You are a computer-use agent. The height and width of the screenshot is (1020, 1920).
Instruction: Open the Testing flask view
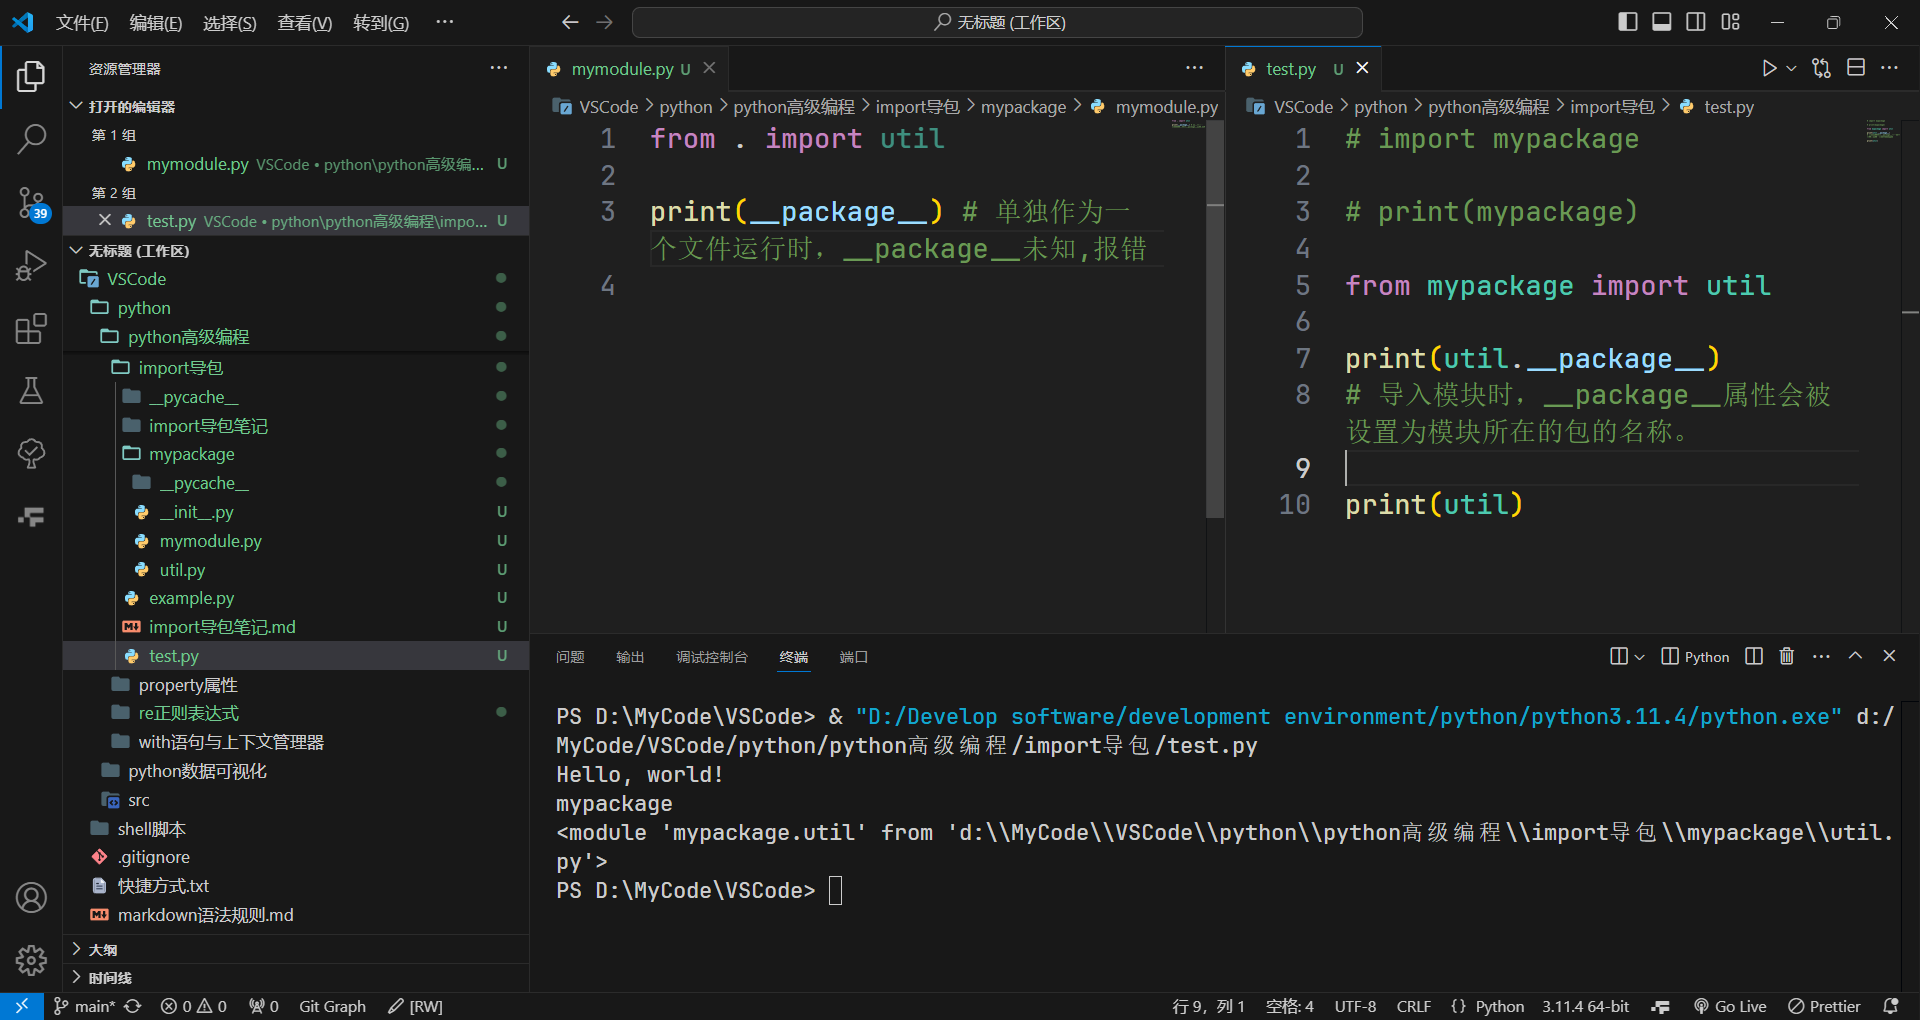click(31, 391)
